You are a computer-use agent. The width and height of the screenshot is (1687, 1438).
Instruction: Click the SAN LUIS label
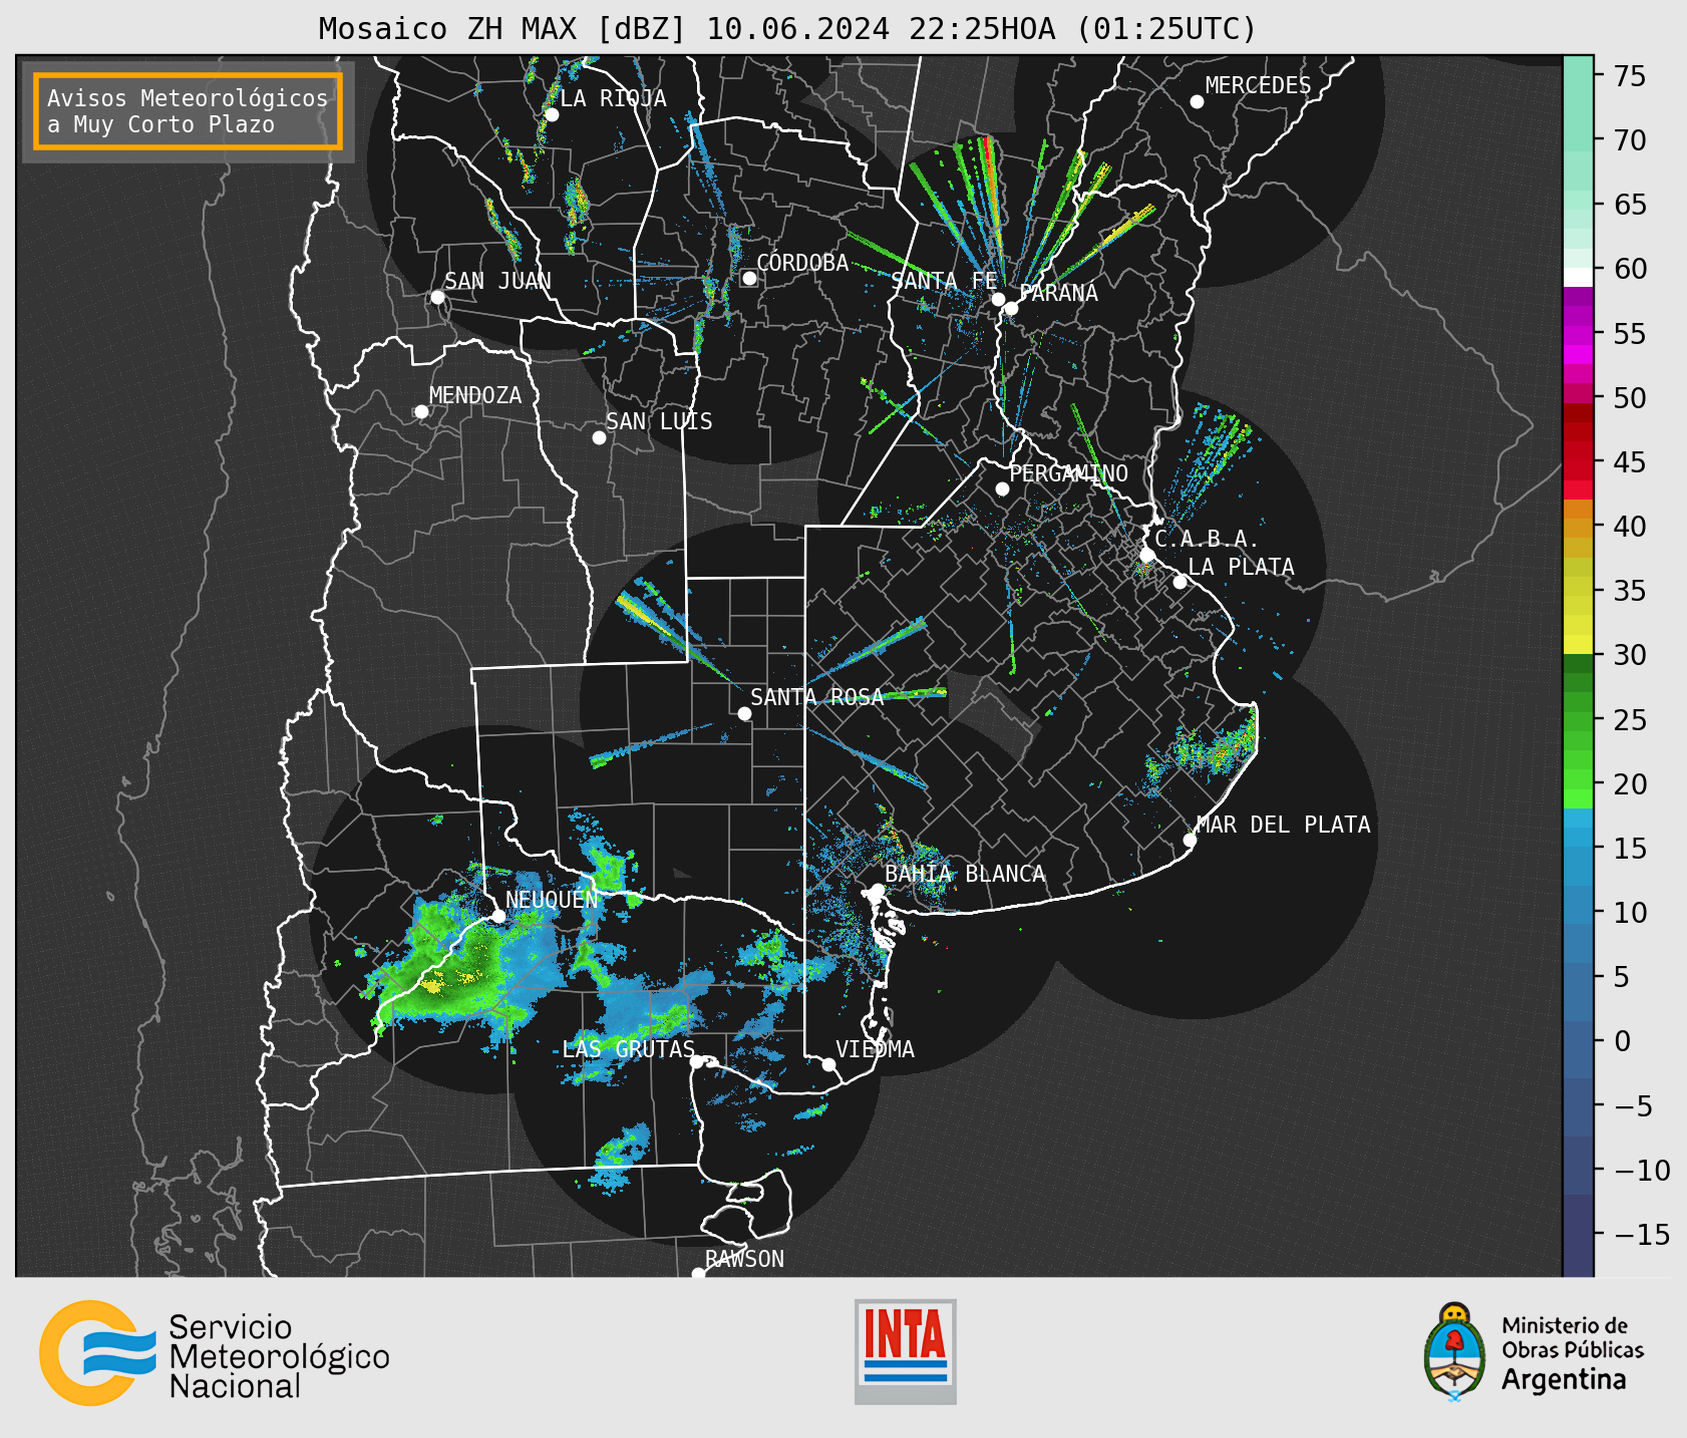point(659,421)
